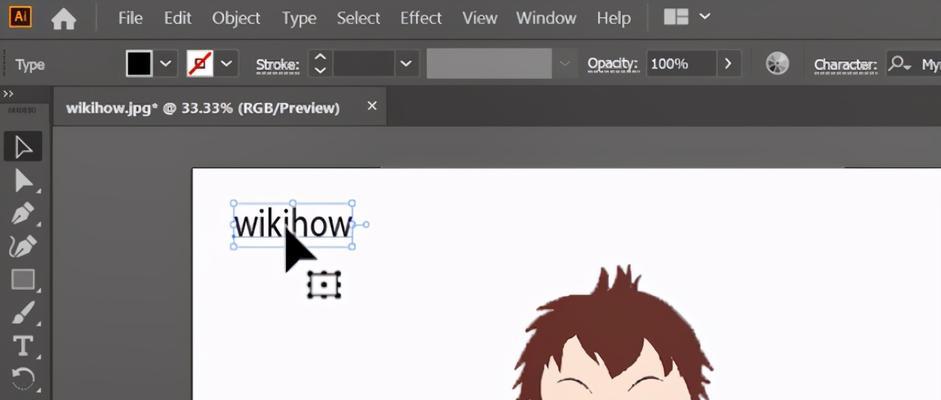Open the Window menu
The image size is (941, 400).
[x=546, y=19]
